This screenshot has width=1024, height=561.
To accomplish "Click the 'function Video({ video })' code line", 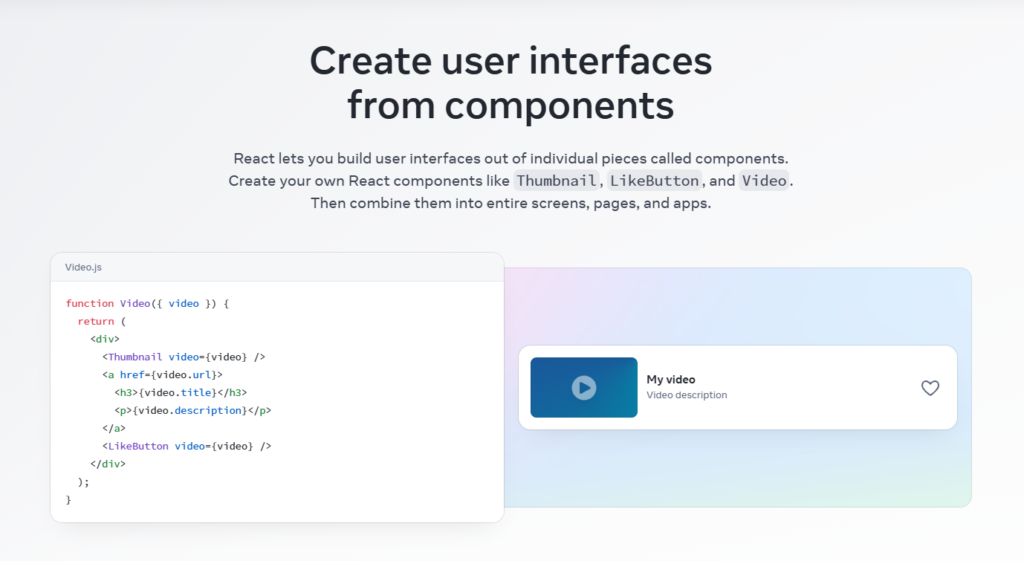I will (148, 304).
